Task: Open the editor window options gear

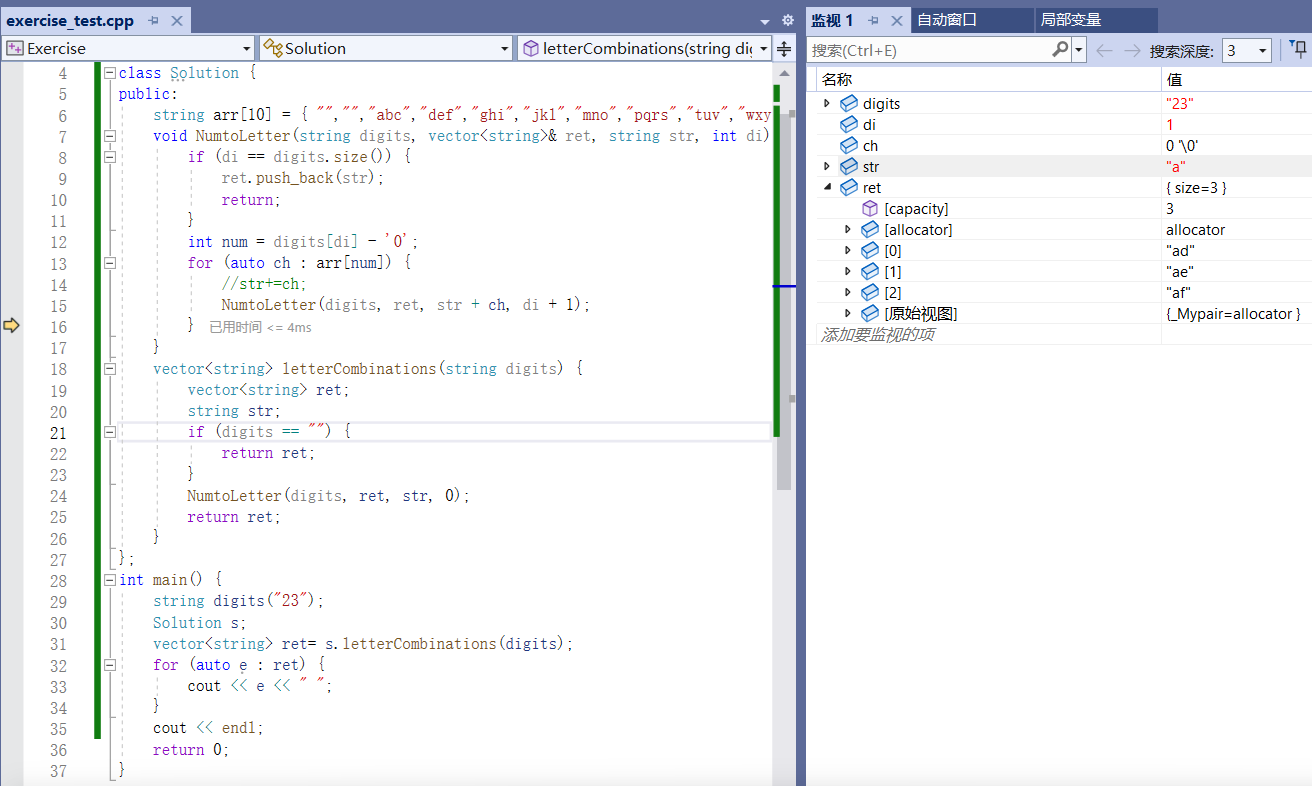Action: (787, 20)
